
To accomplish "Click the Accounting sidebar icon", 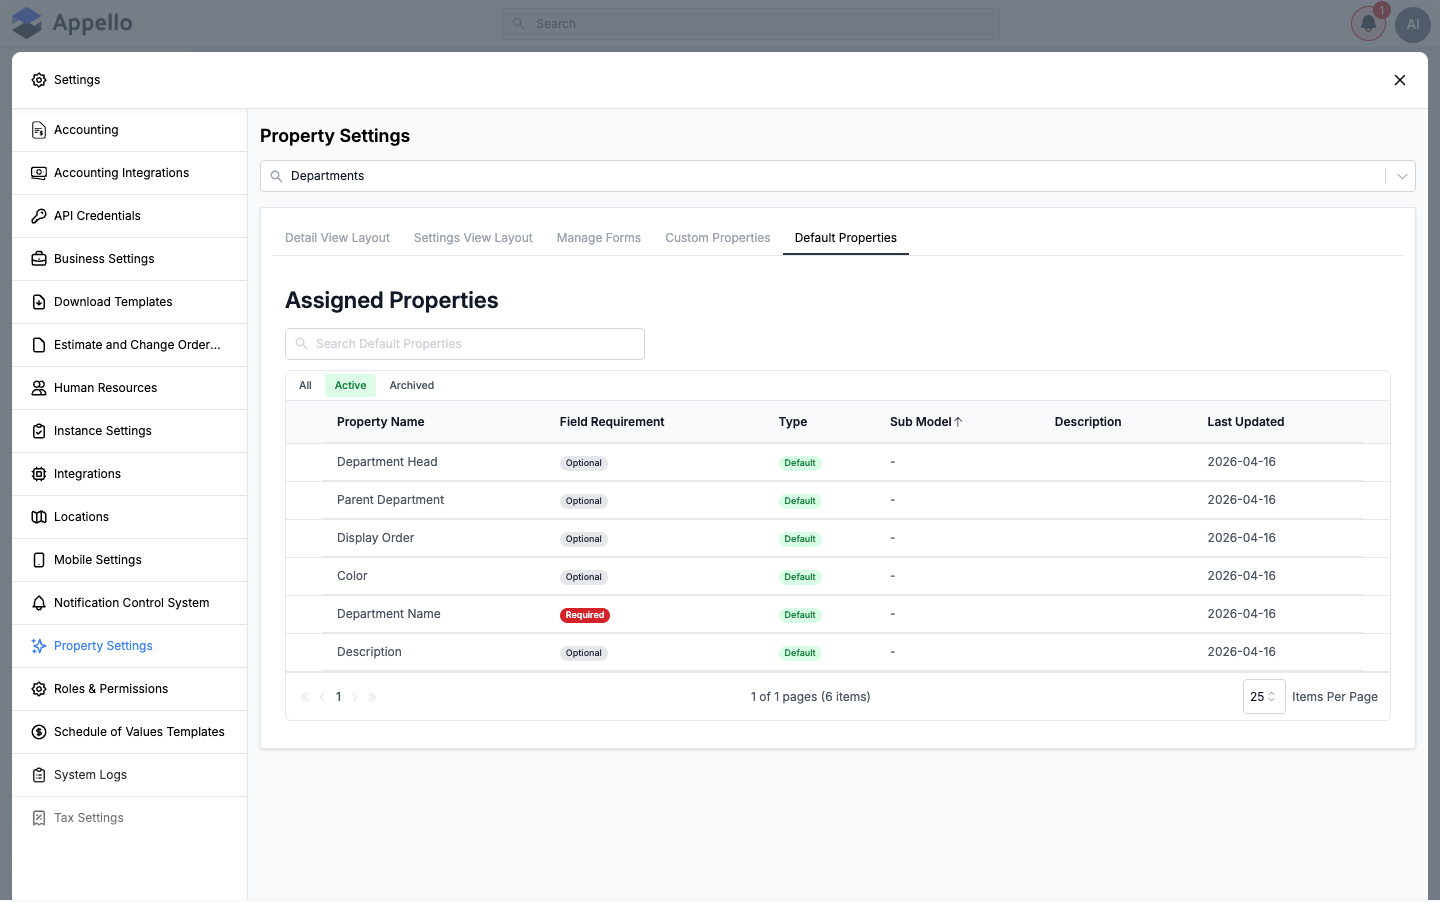I will 39,130.
